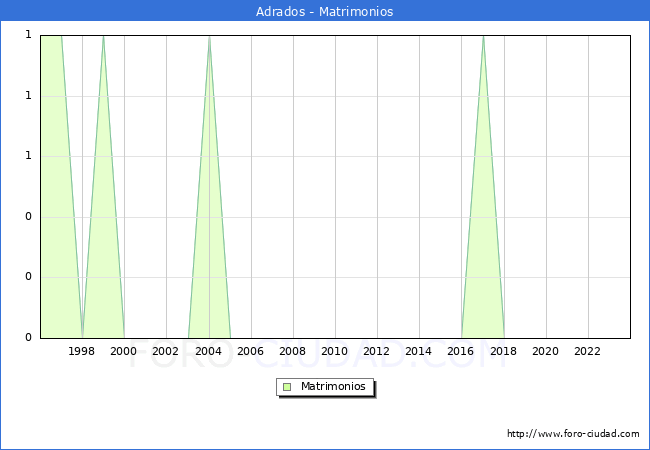Select the 2002 x-axis label
Screen dimensions: 650x450
pos(165,351)
